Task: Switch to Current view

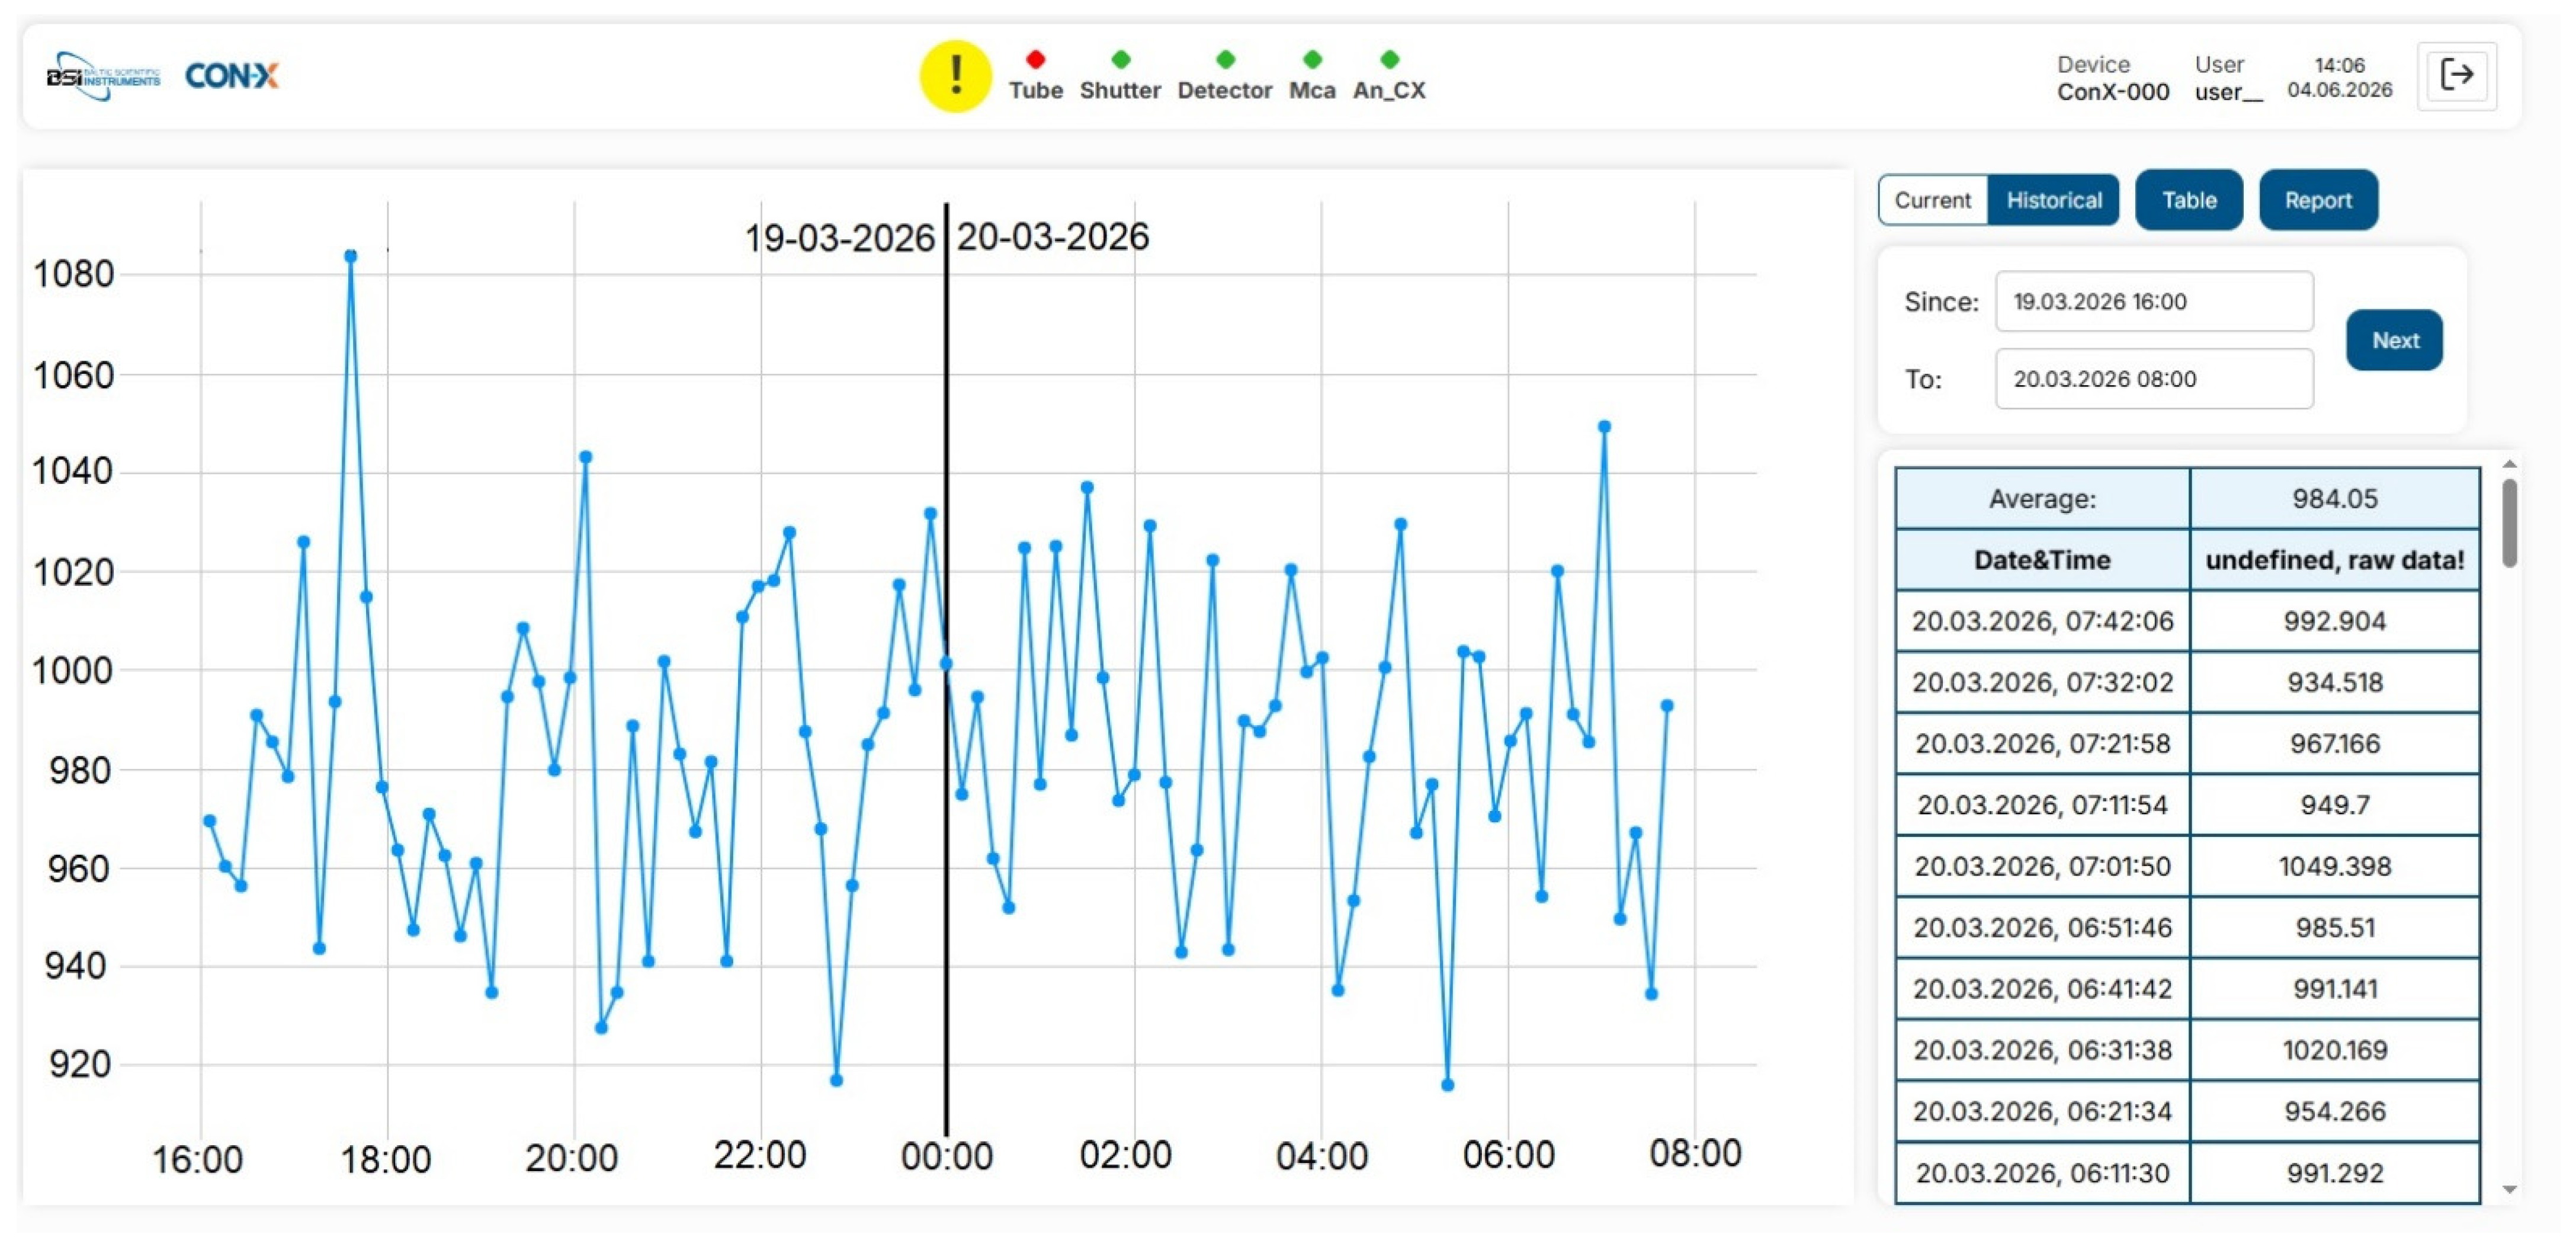Action: coord(1932,200)
